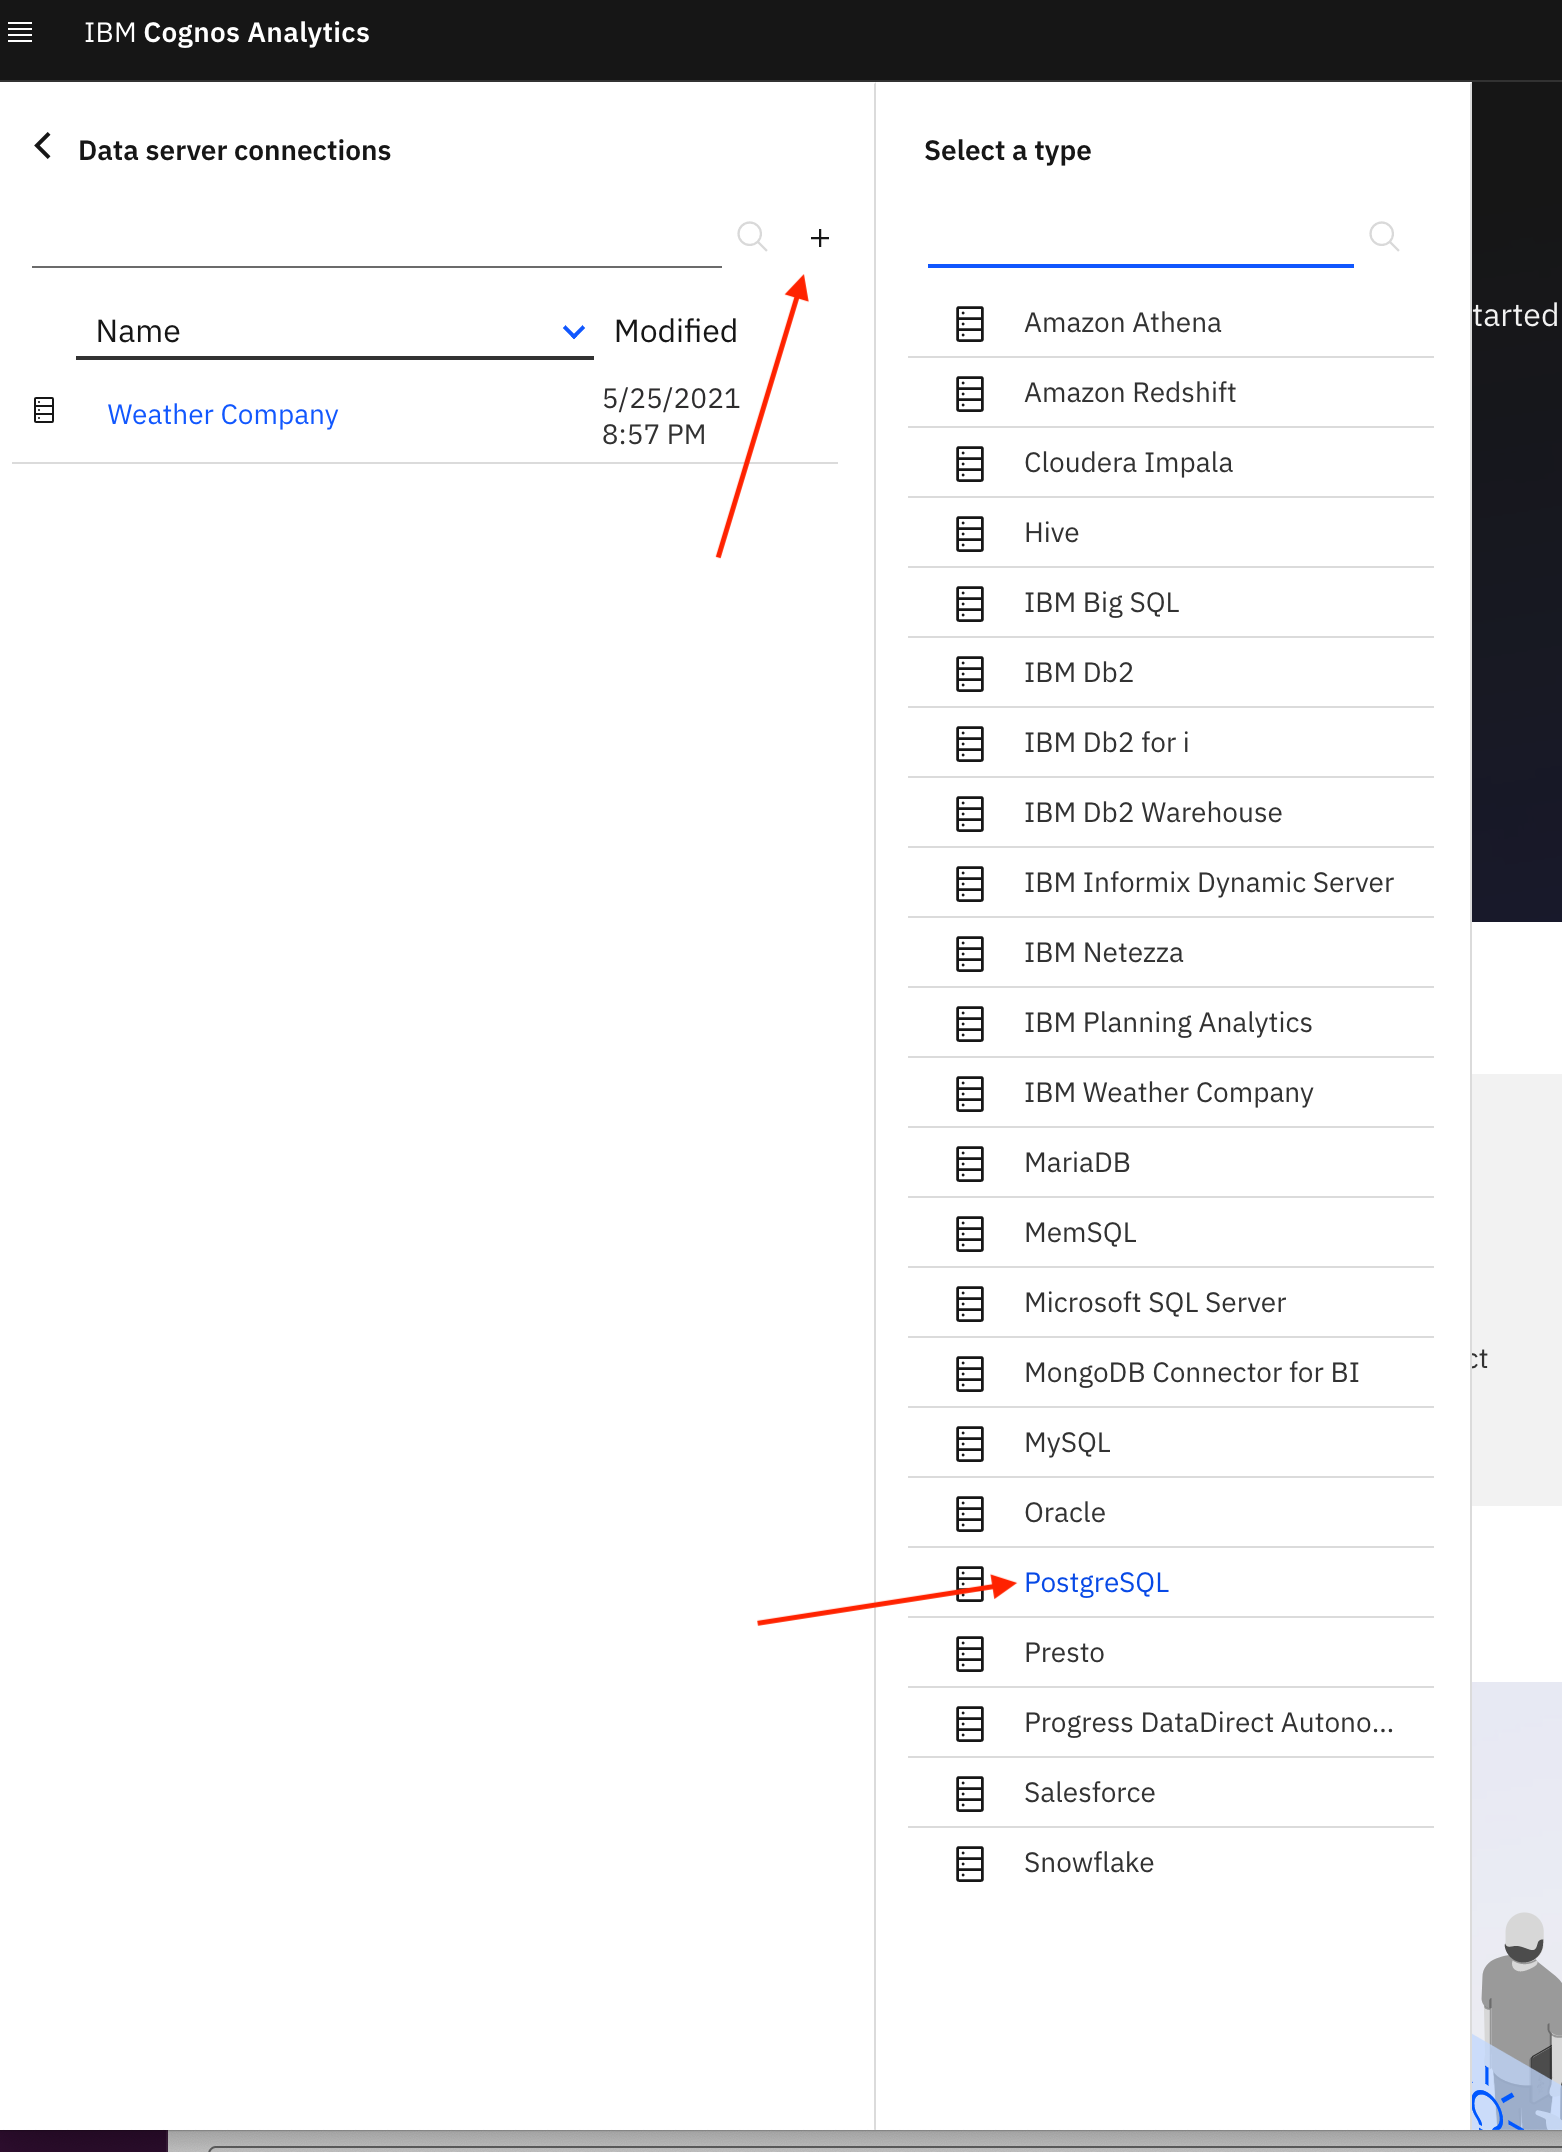Focus the connections search input field

pos(377,240)
